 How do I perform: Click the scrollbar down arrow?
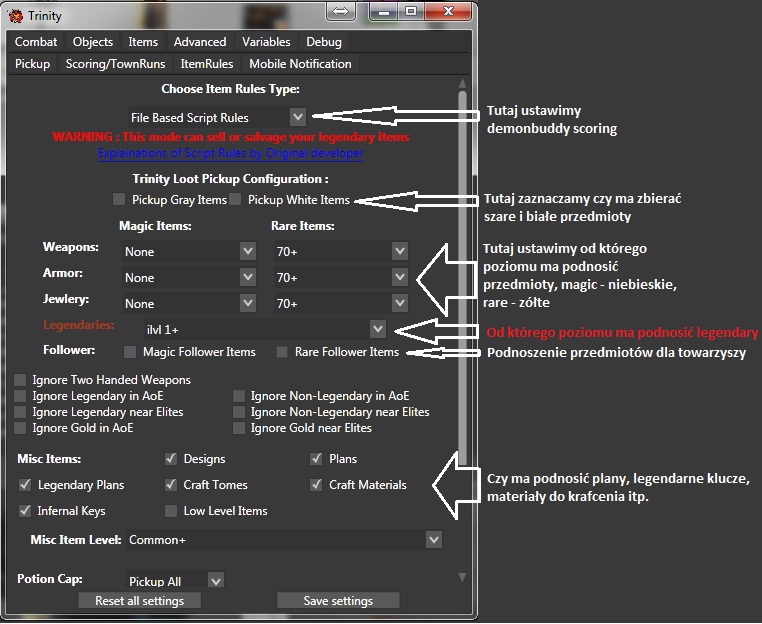point(462,577)
